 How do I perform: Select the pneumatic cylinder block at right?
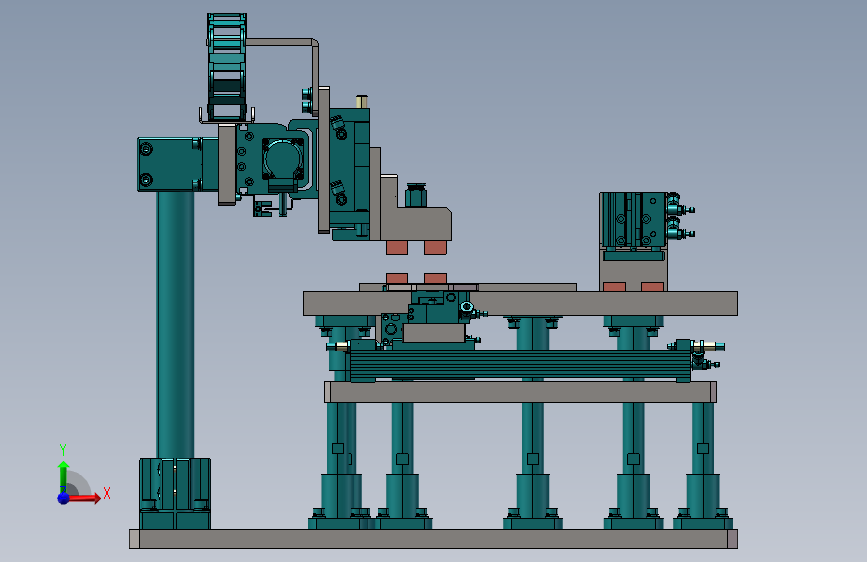tap(633, 220)
